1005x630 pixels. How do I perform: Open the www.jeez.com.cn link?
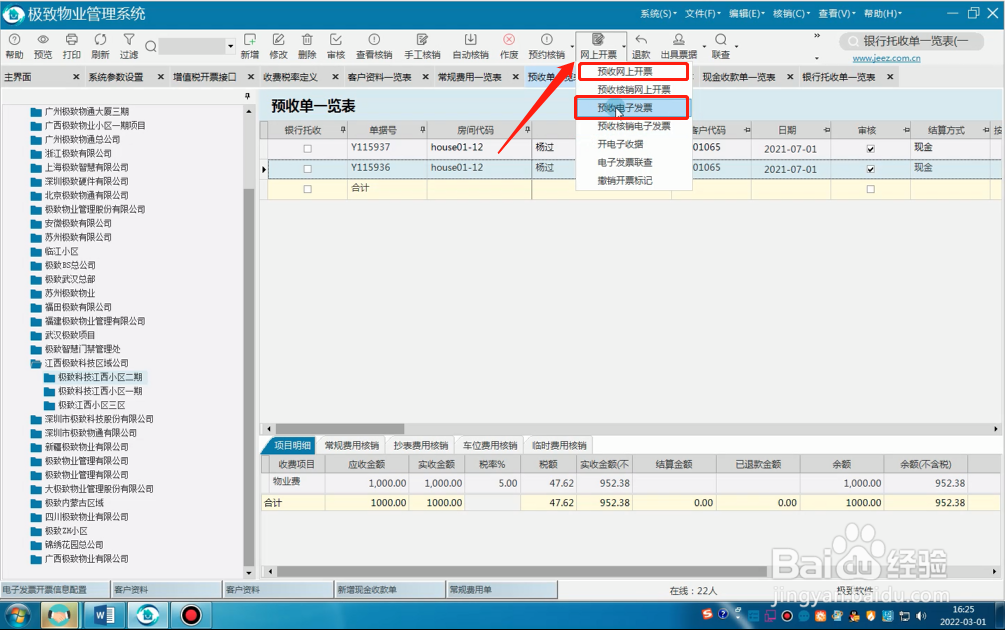coord(886,58)
